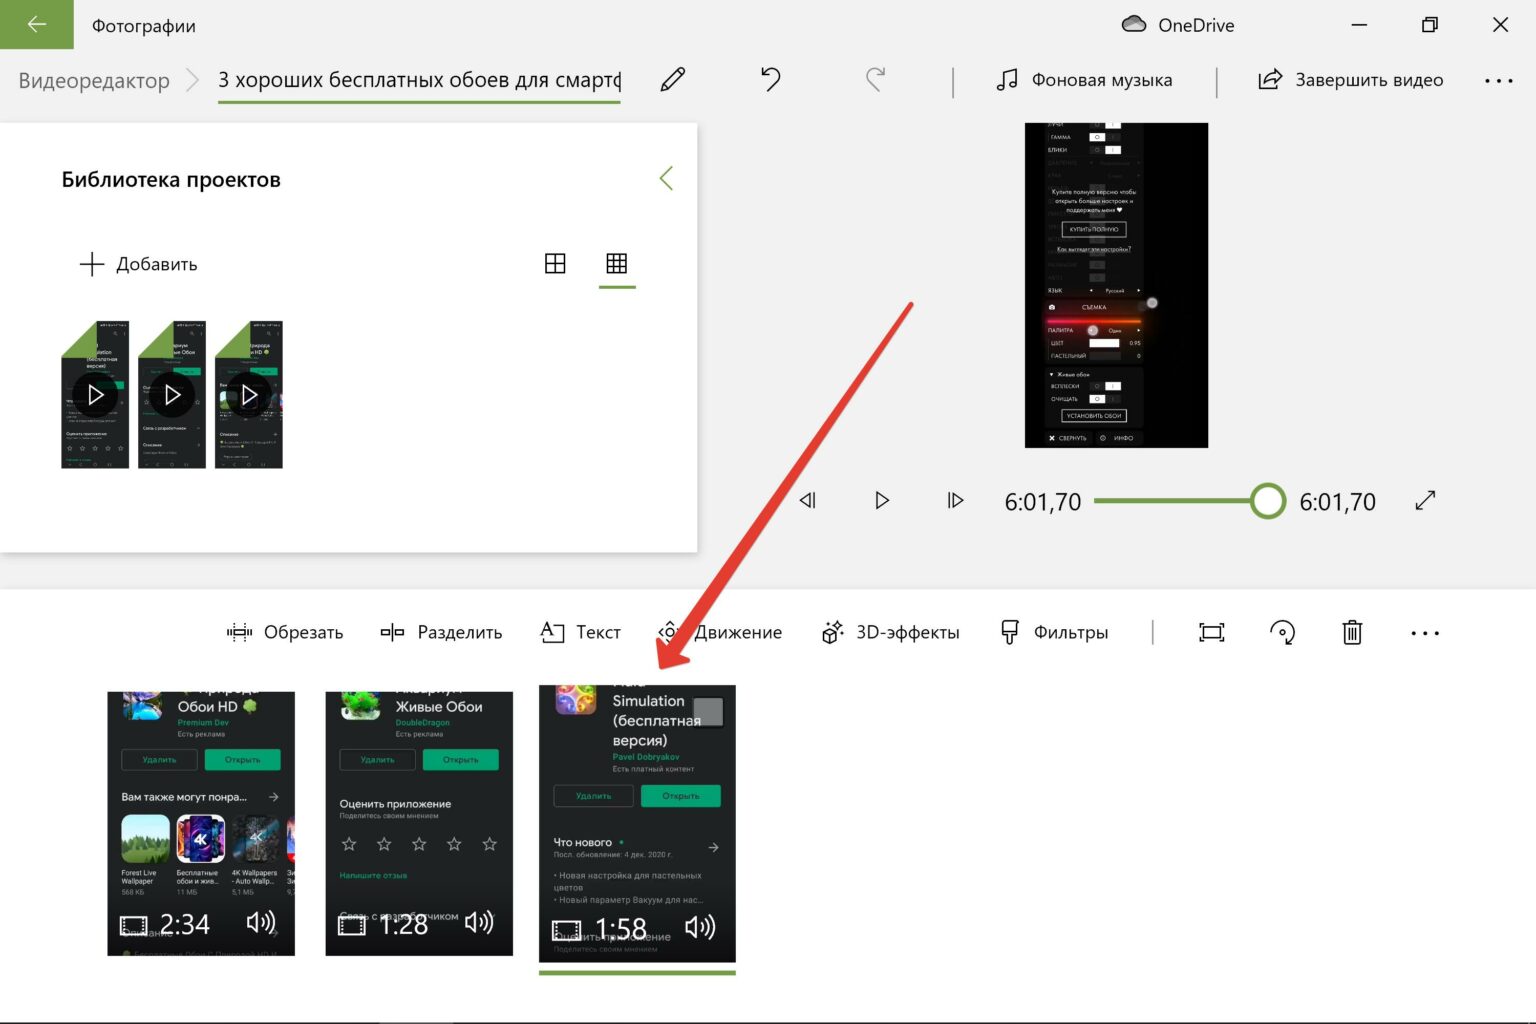This screenshot has width=1536, height=1024.
Task: Select the 2:34 storyboard clip
Action: [201, 823]
